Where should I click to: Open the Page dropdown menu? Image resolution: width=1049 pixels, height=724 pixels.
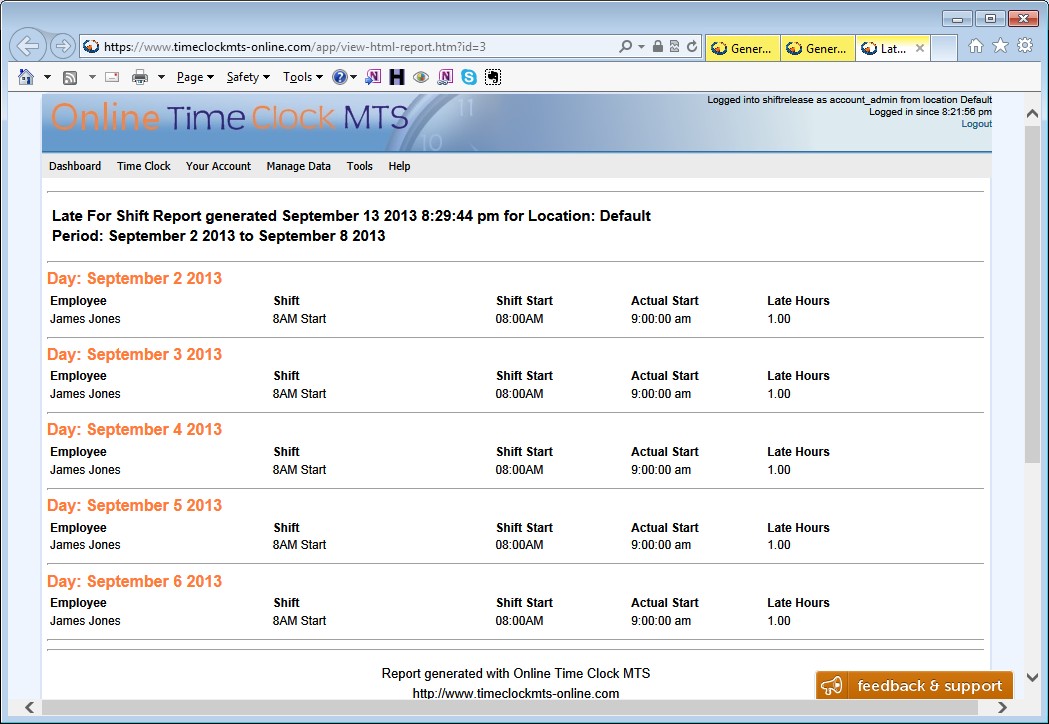coord(195,77)
